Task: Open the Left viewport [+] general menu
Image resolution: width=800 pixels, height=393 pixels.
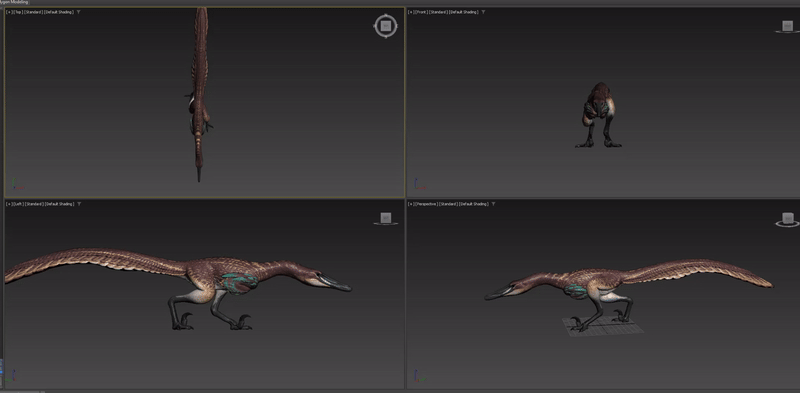Action: pyautogui.click(x=9, y=204)
